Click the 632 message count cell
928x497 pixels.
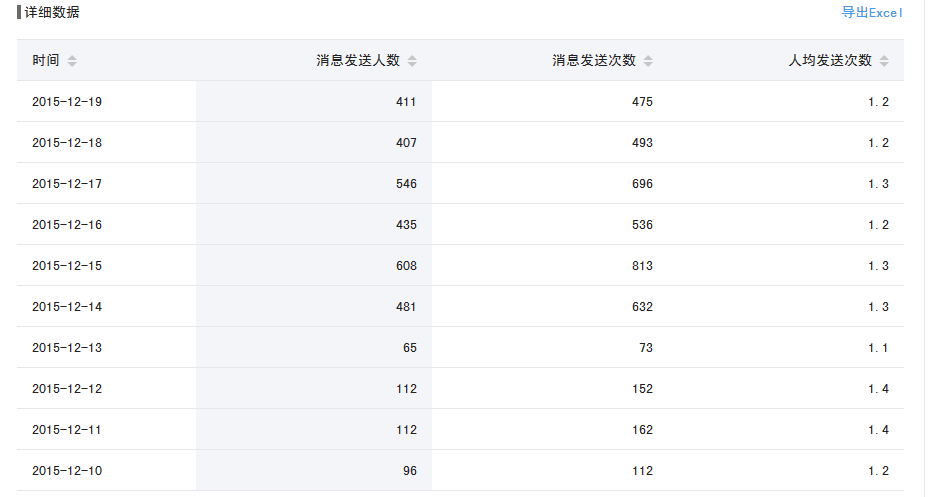coord(641,307)
